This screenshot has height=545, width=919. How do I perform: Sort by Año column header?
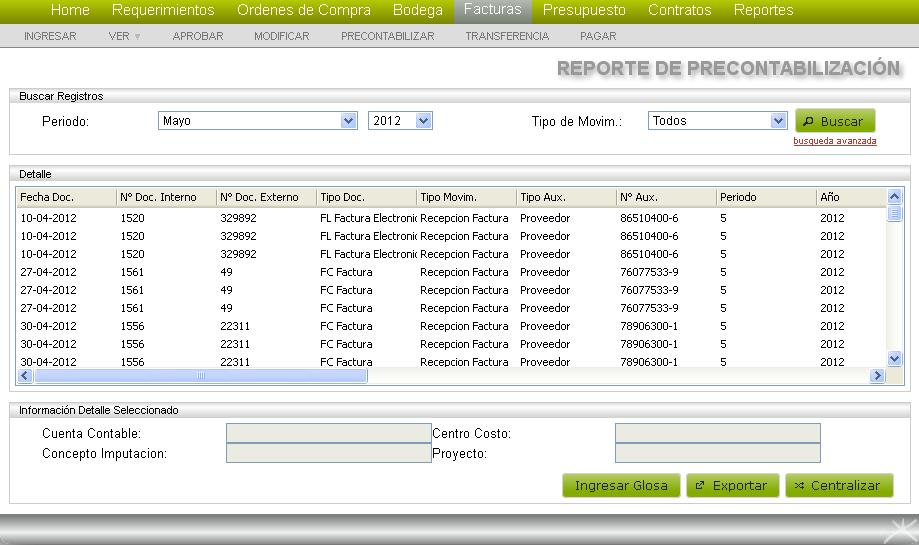click(x=851, y=197)
